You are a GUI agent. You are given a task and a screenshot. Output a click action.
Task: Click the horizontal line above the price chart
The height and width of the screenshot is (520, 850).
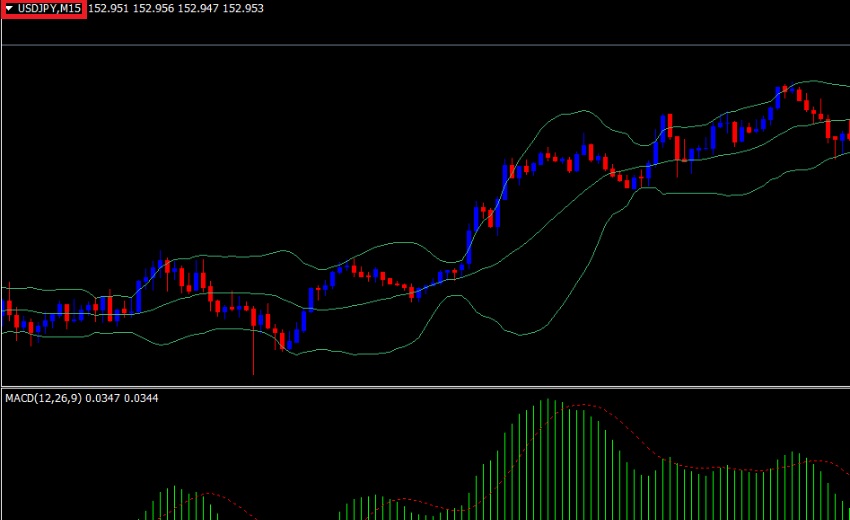(x=425, y=45)
